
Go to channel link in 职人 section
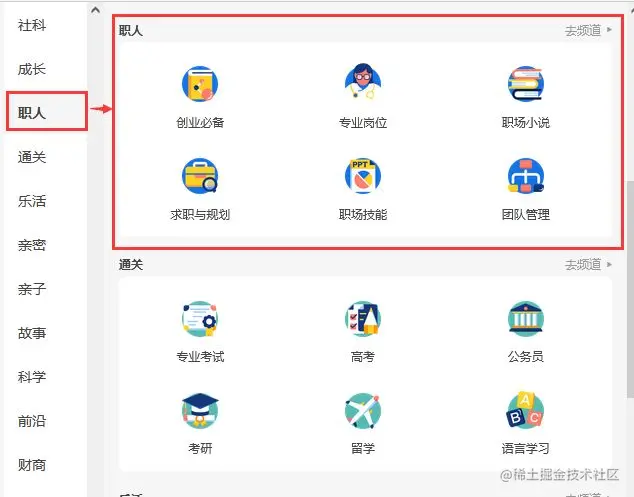588,30
